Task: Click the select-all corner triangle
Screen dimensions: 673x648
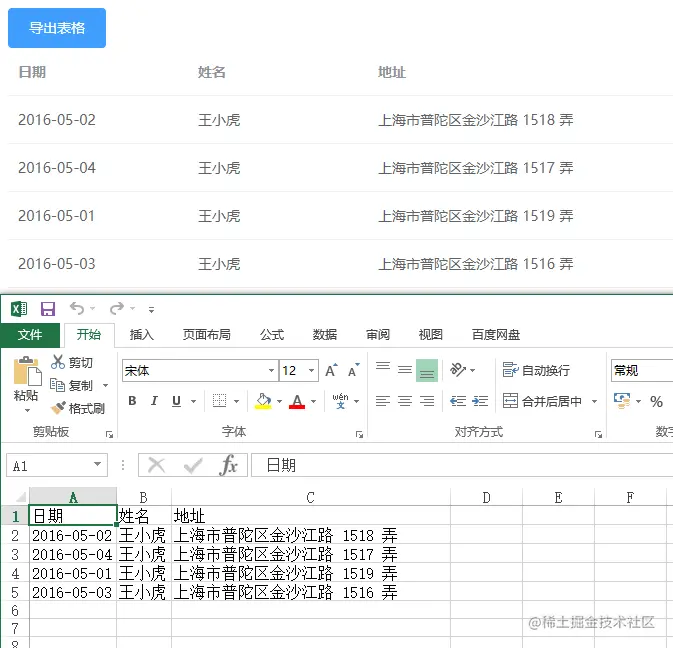Action: click(21, 497)
